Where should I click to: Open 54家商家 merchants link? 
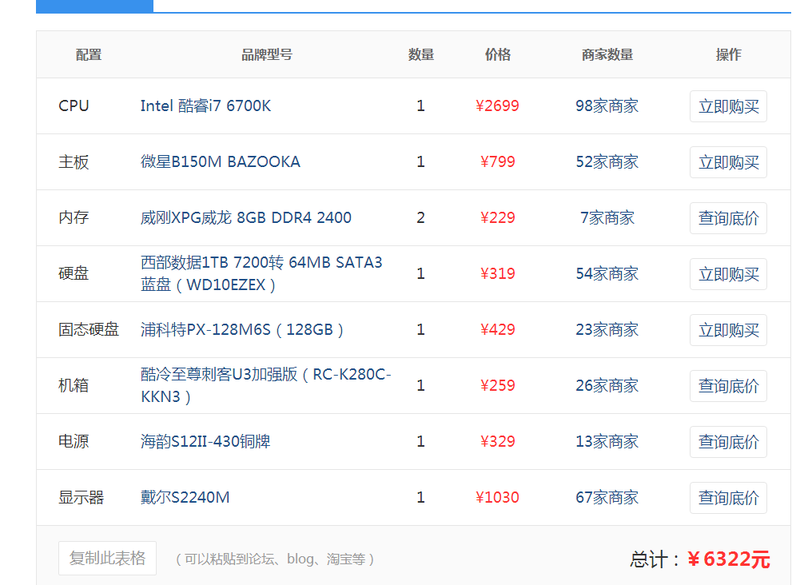(x=607, y=273)
